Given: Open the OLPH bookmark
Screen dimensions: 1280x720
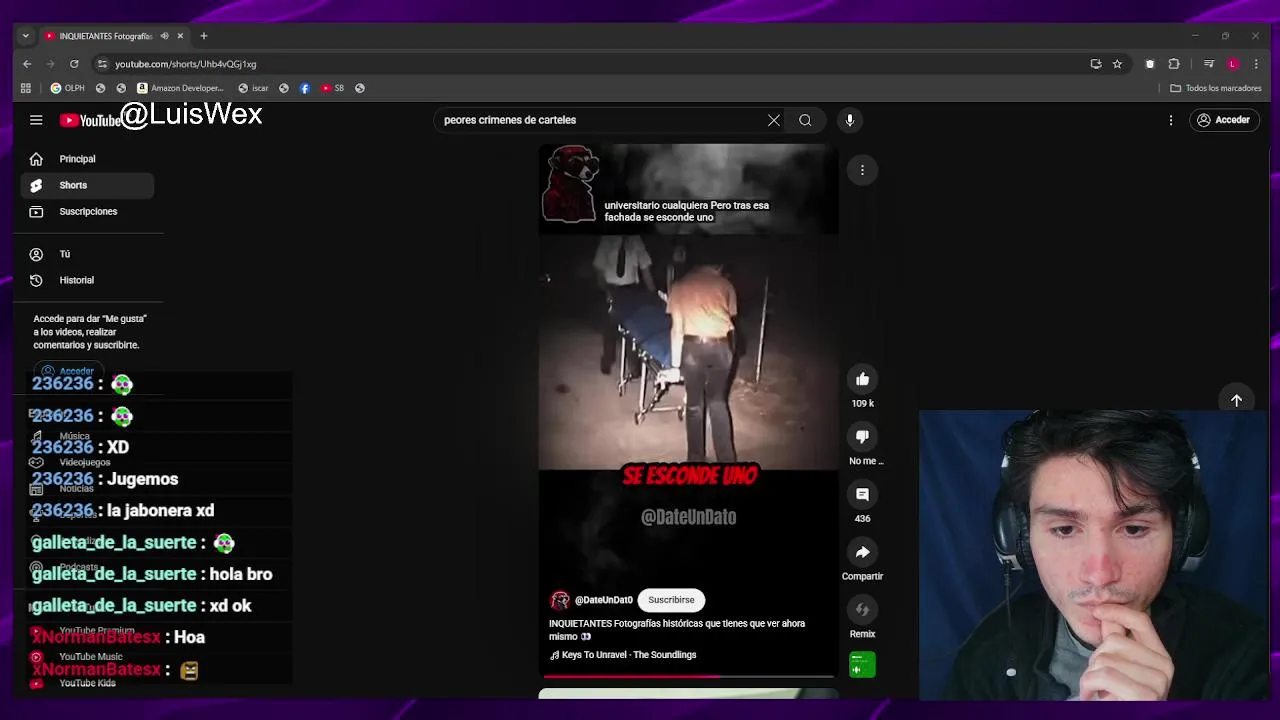Looking at the screenshot, I should point(68,88).
